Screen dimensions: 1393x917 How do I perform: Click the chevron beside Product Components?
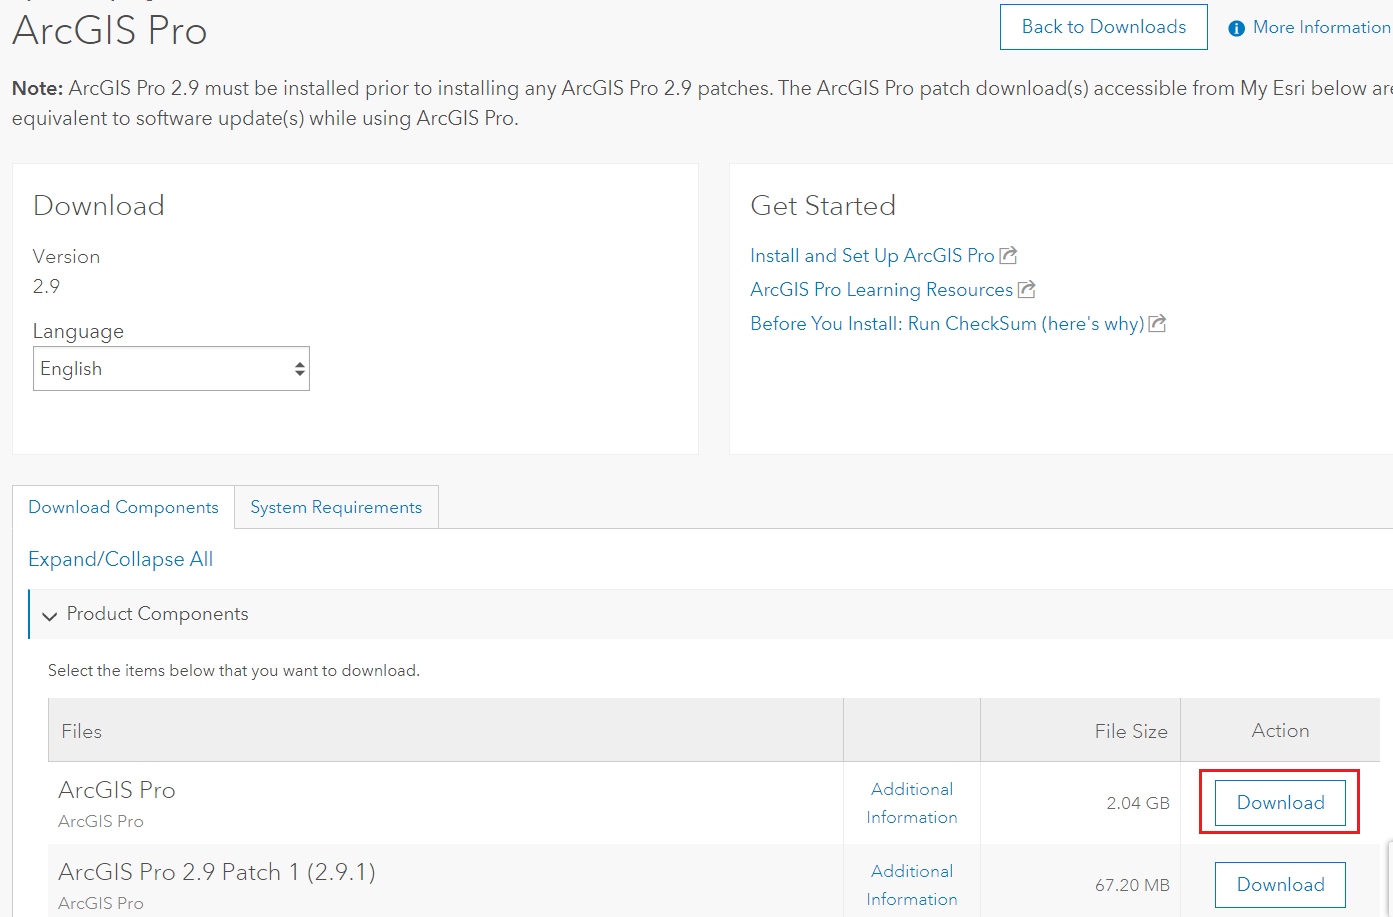(x=49, y=615)
